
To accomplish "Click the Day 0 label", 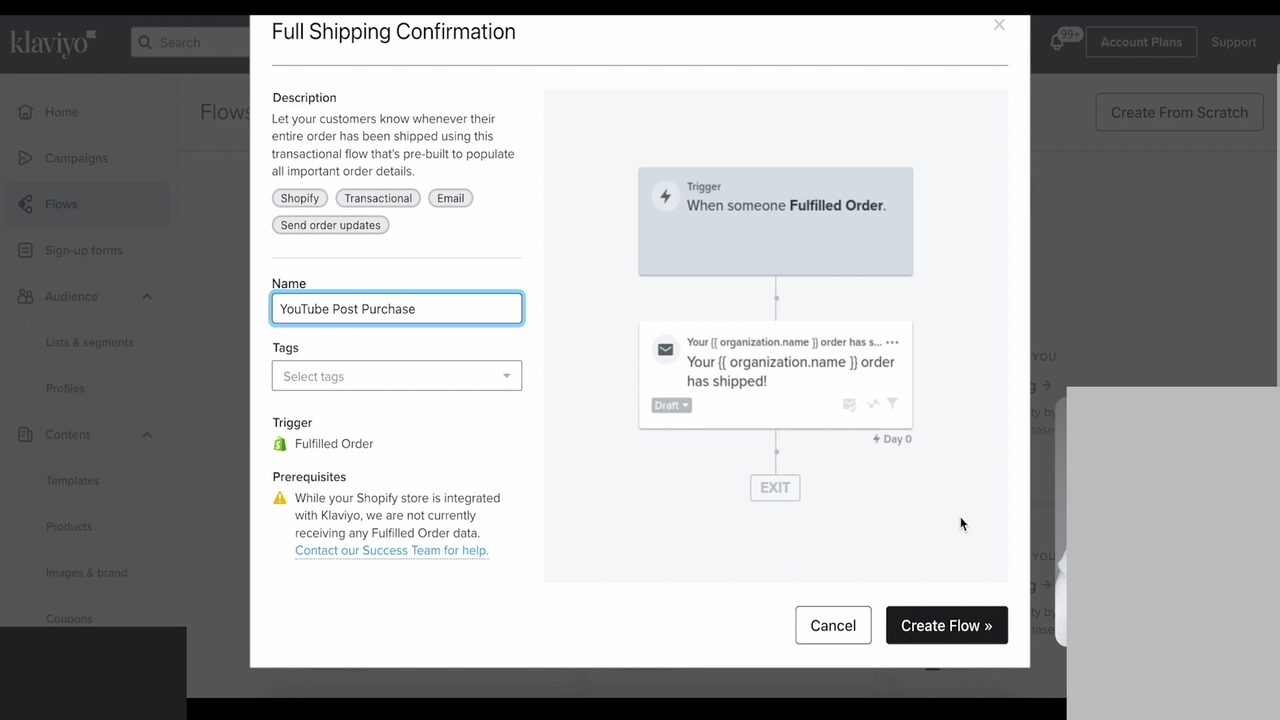I will [892, 439].
